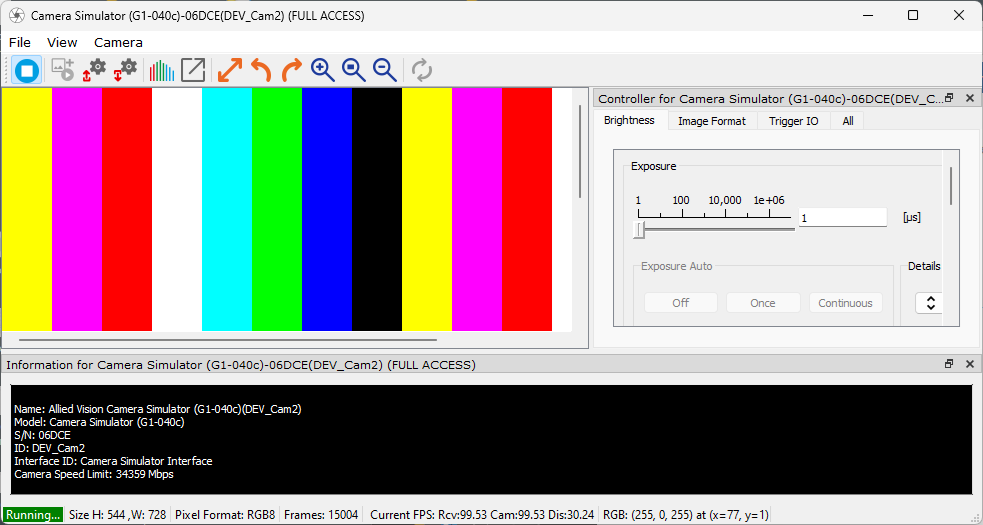Float the Controller panel window

point(949,98)
